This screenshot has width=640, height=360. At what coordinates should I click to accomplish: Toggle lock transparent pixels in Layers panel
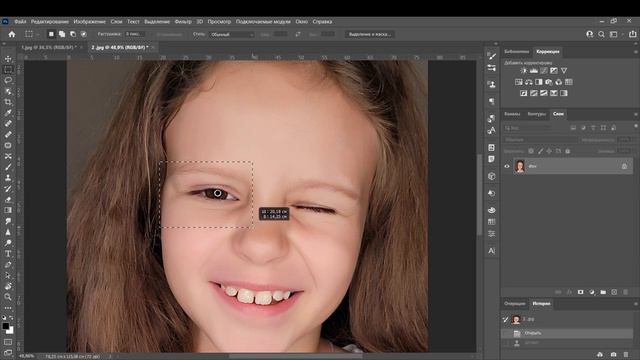coord(531,151)
